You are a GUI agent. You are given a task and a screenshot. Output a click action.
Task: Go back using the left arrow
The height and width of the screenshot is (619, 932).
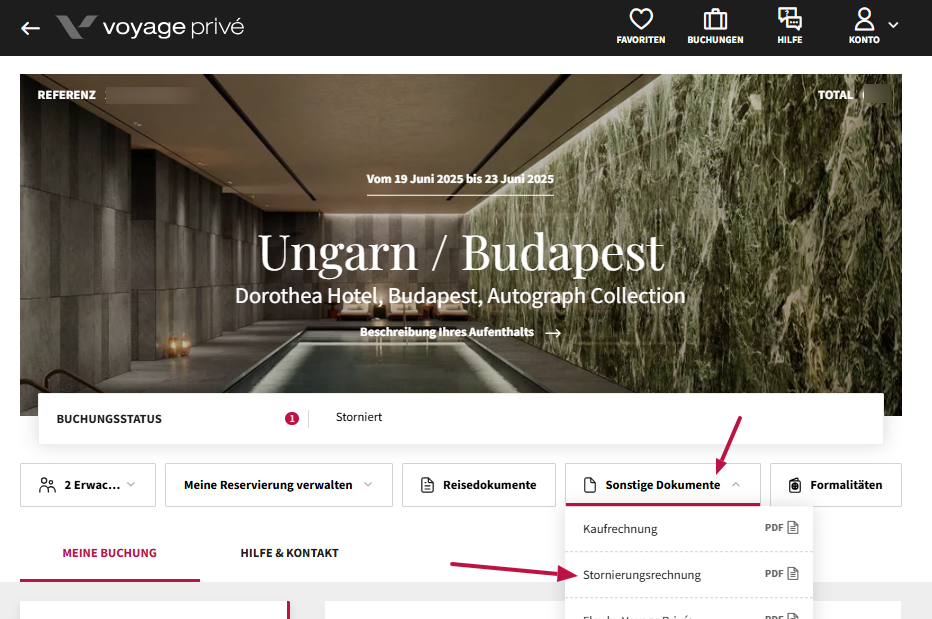(30, 28)
